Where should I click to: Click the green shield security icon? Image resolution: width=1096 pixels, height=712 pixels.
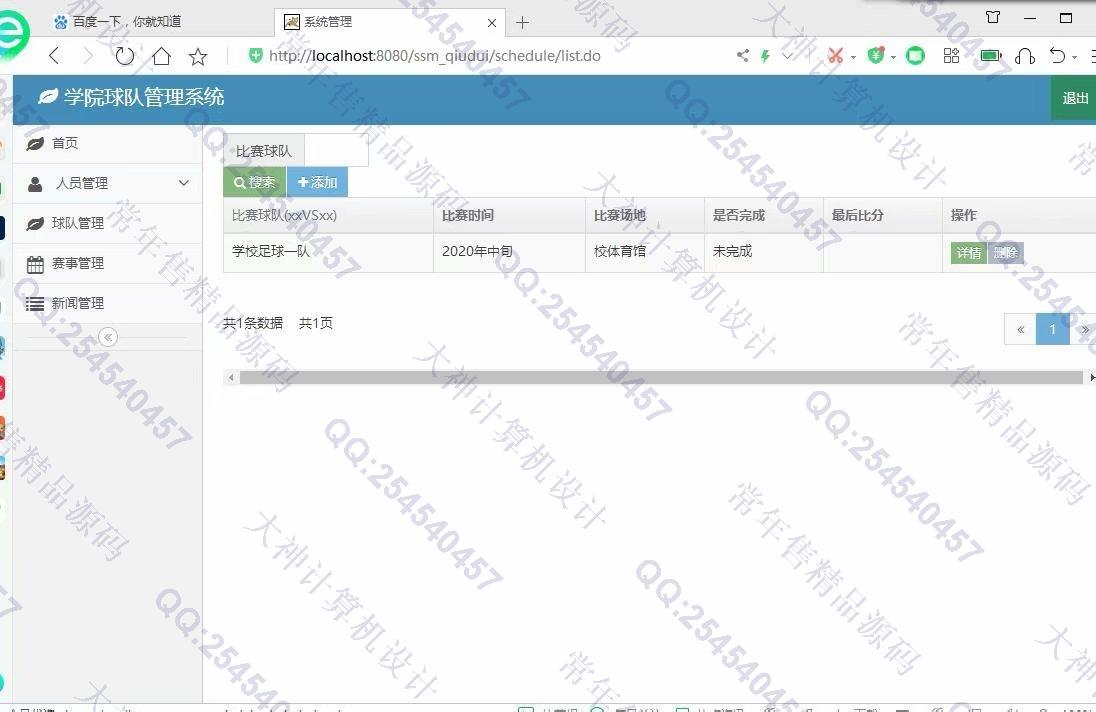[x=255, y=55]
